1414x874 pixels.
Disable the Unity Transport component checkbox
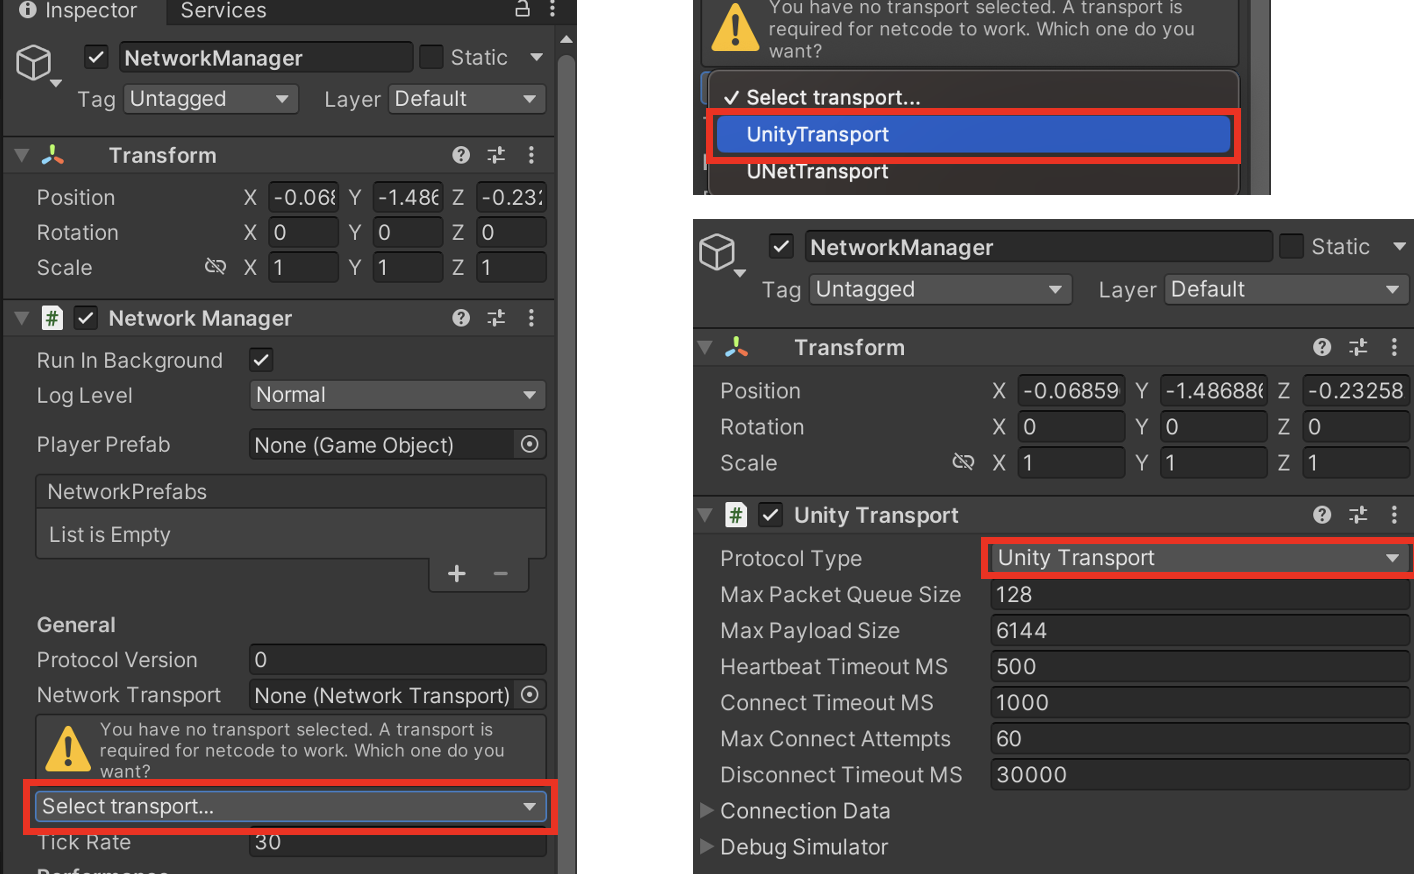[770, 515]
